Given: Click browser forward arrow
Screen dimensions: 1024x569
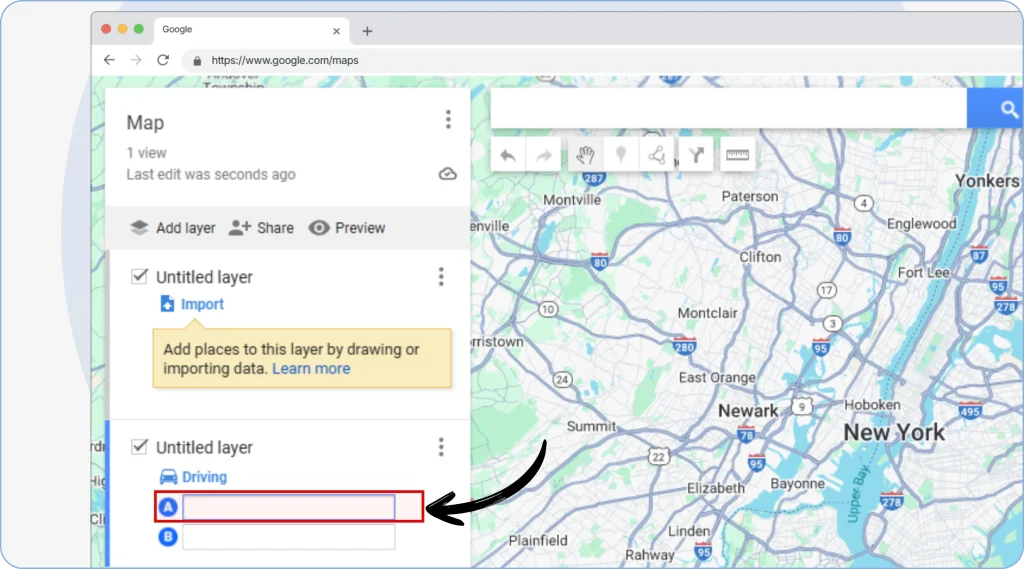Looking at the screenshot, I should pos(136,60).
